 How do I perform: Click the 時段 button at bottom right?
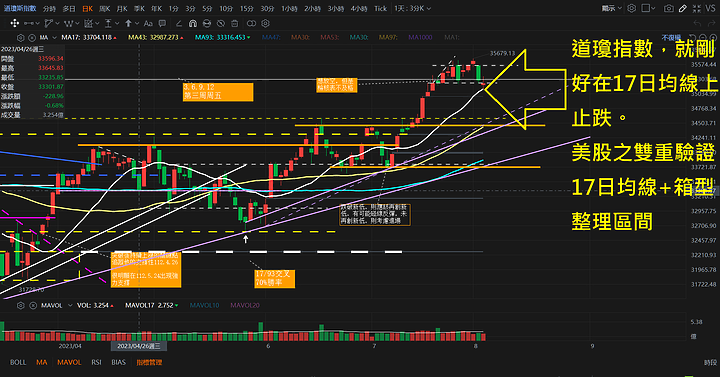710,362
